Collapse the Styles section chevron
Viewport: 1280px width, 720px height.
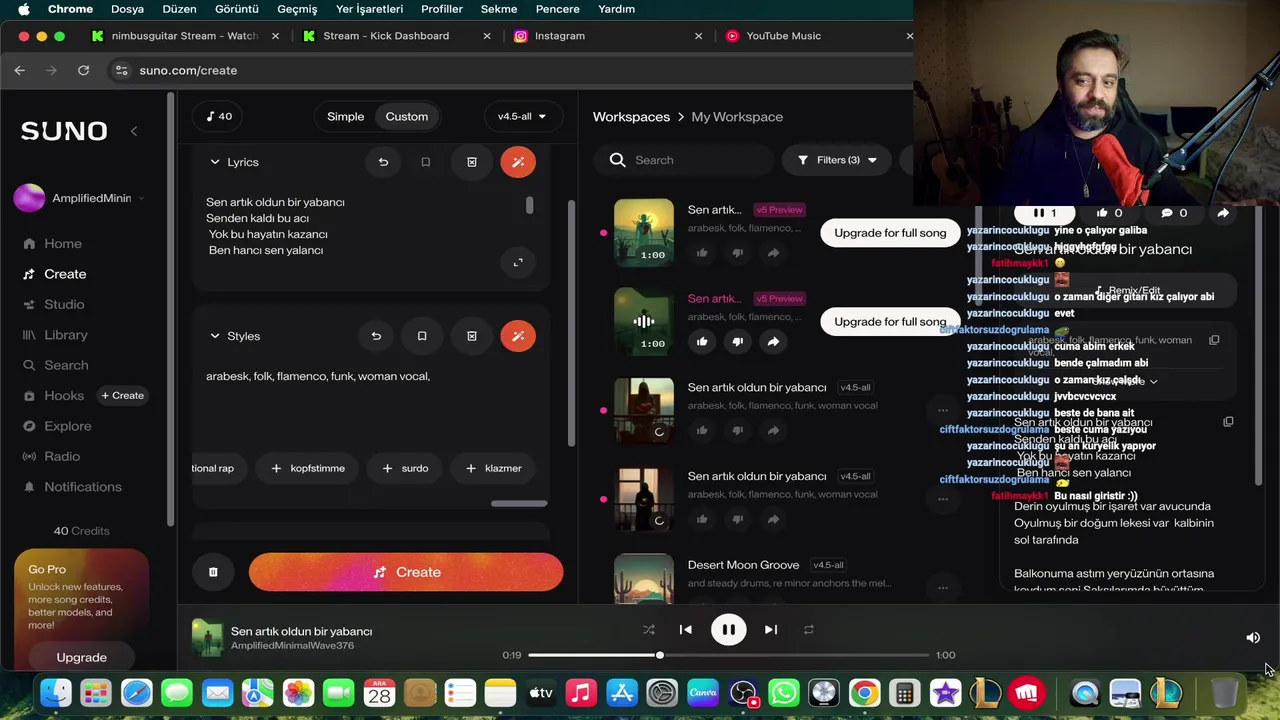pos(215,336)
